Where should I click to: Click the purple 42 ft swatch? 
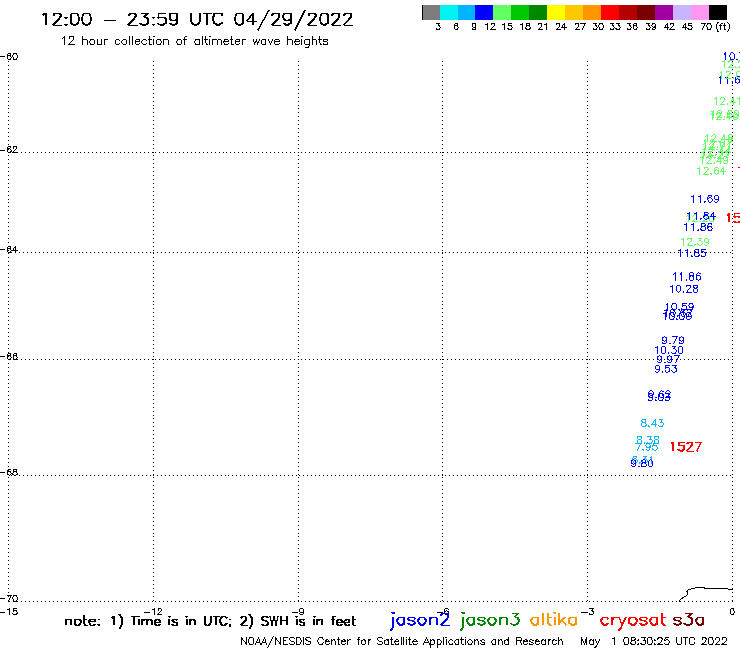click(x=664, y=12)
